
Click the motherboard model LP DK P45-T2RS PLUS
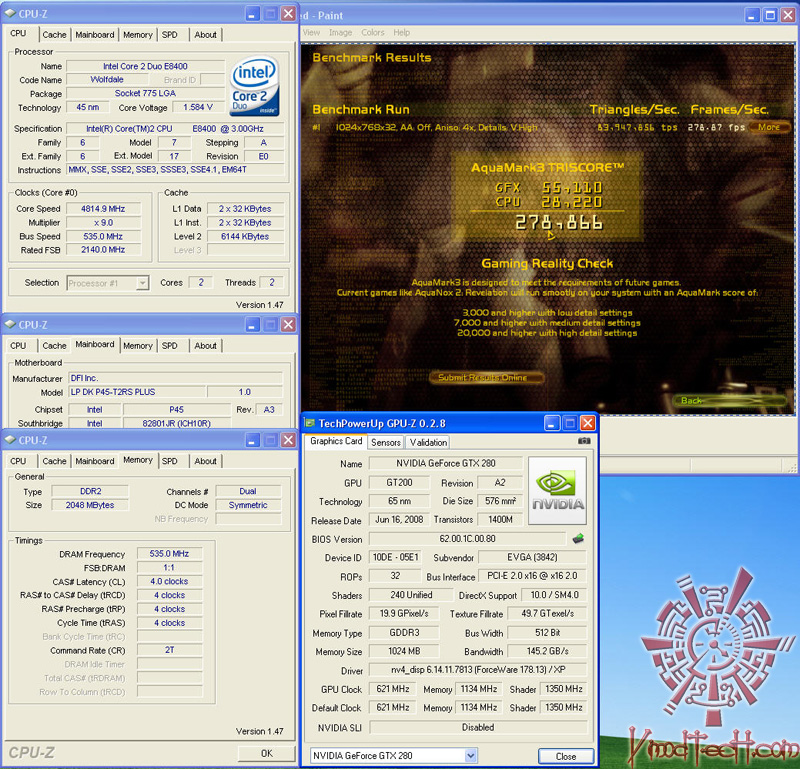[137, 392]
